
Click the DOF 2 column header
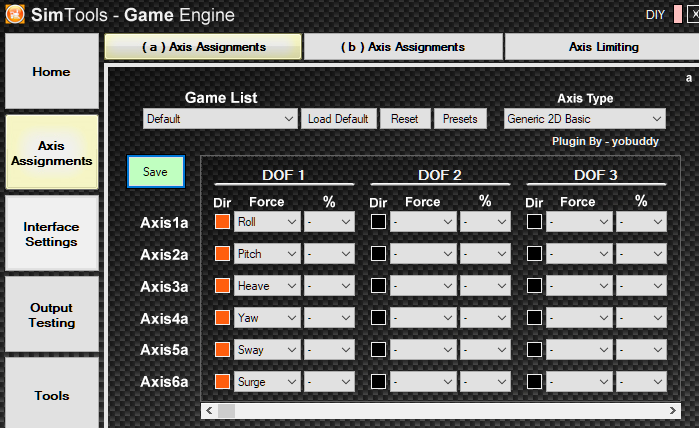[440, 175]
